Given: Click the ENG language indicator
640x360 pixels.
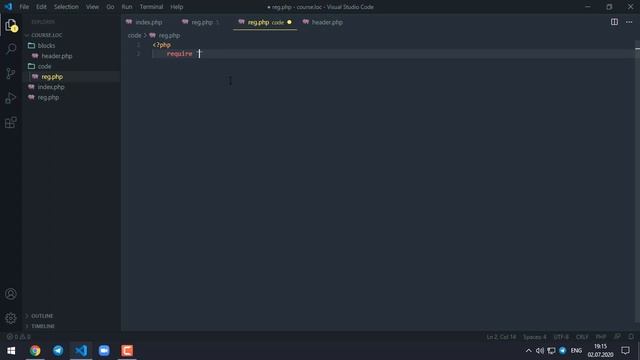Looking at the screenshot, I should click(576, 351).
